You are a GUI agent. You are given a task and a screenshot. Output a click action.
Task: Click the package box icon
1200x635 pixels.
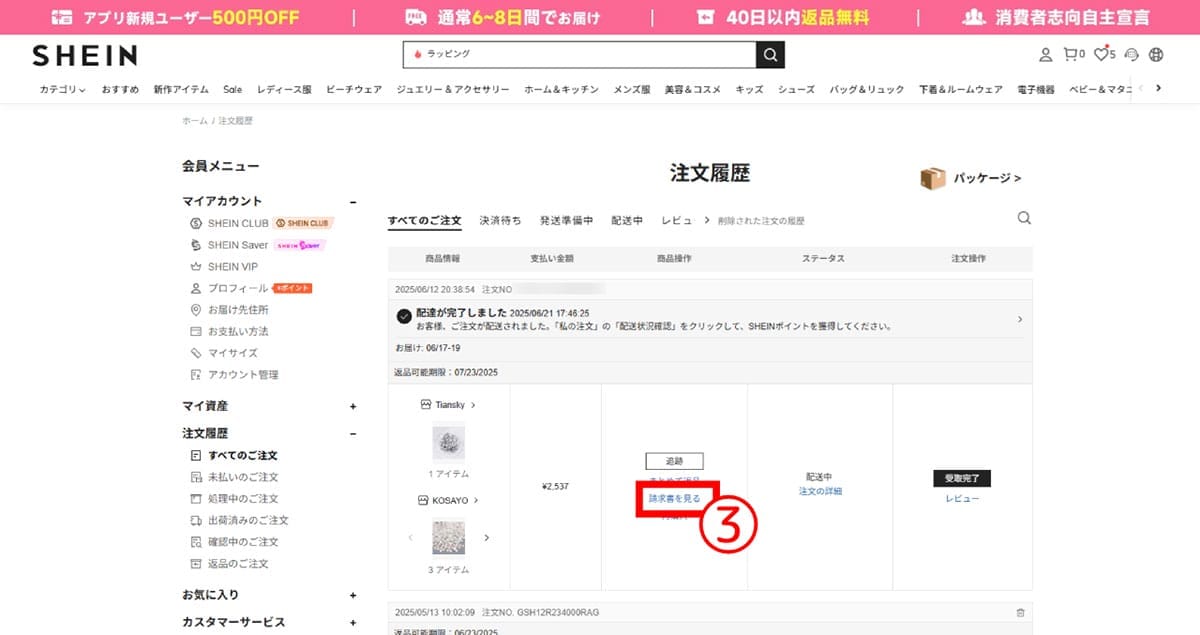coord(932,178)
